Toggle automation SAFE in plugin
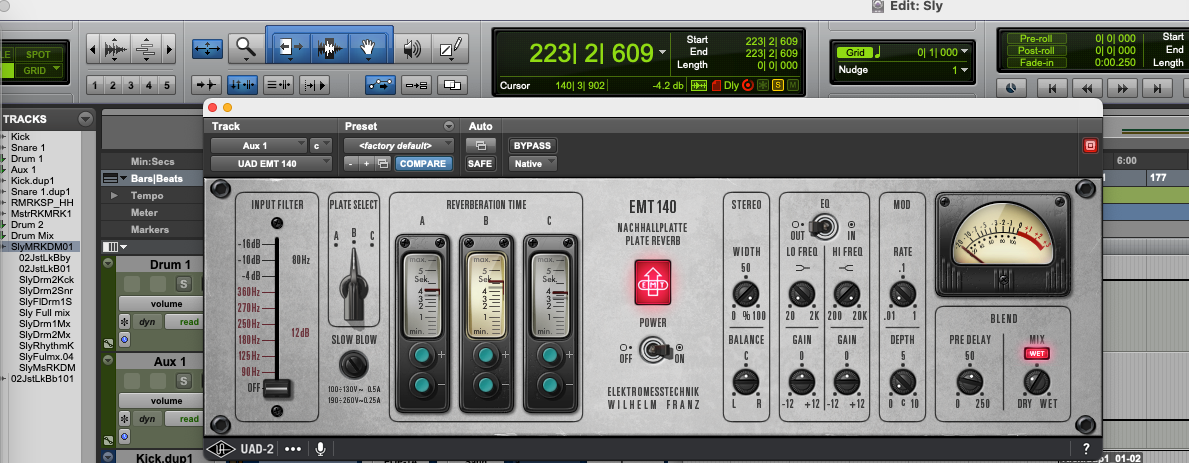The width and height of the screenshot is (1189, 463). (480, 163)
